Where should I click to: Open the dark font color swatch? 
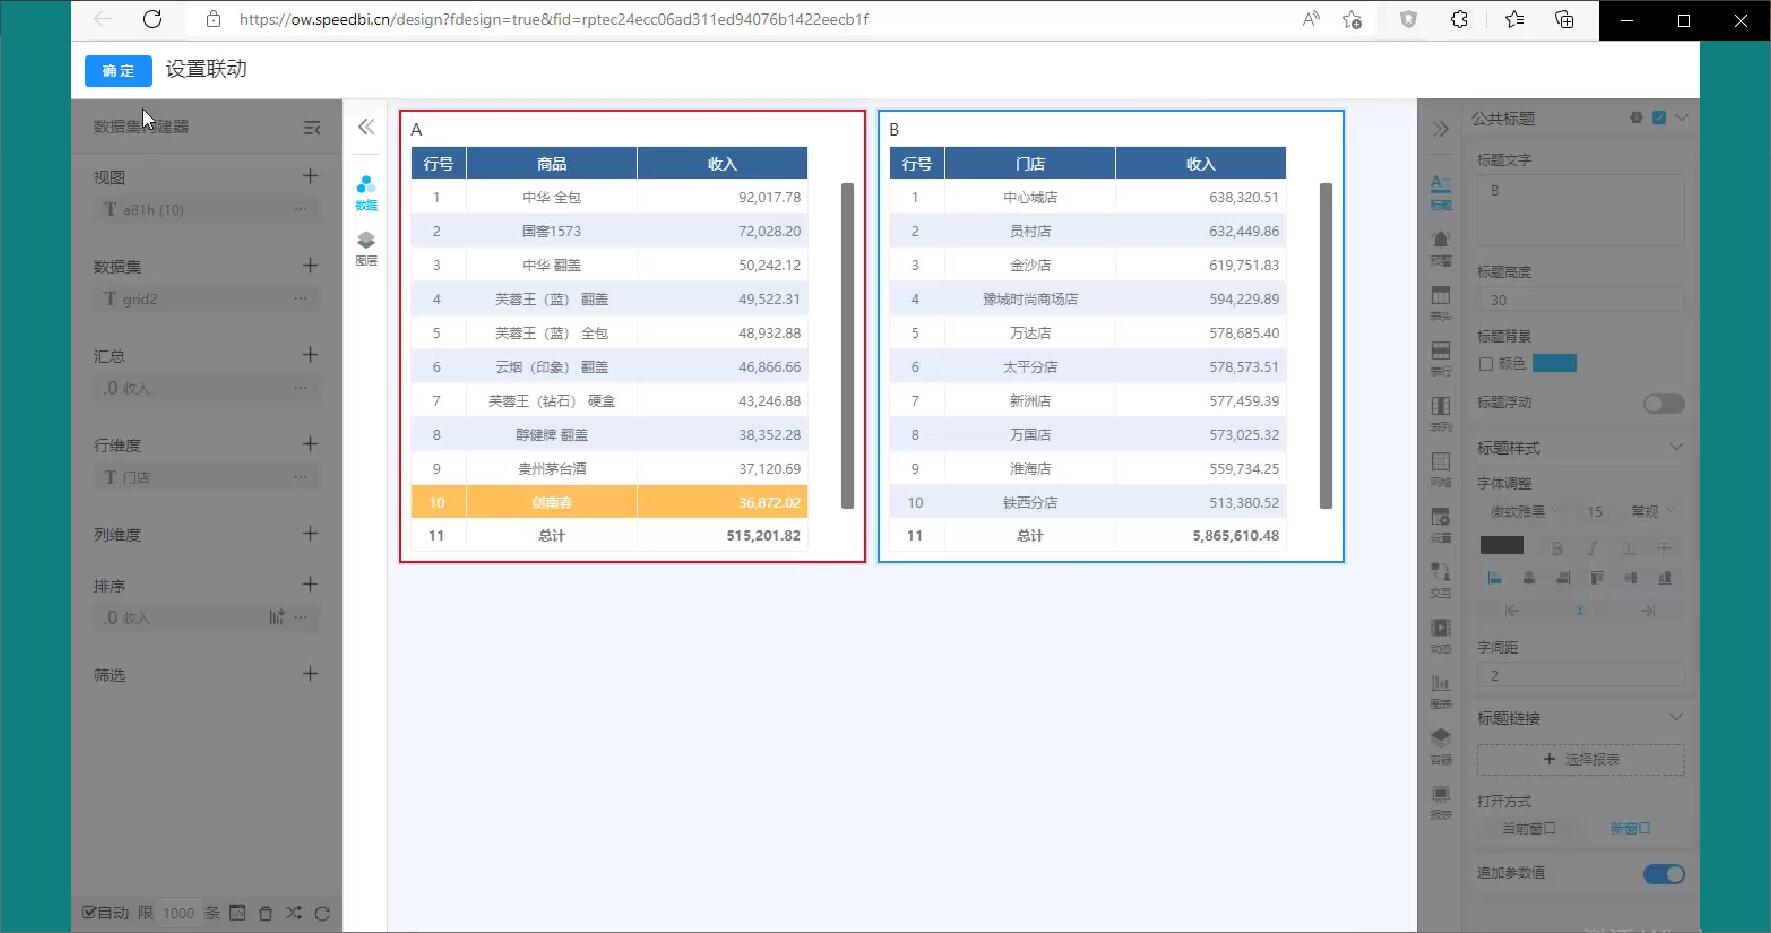[1502, 546]
